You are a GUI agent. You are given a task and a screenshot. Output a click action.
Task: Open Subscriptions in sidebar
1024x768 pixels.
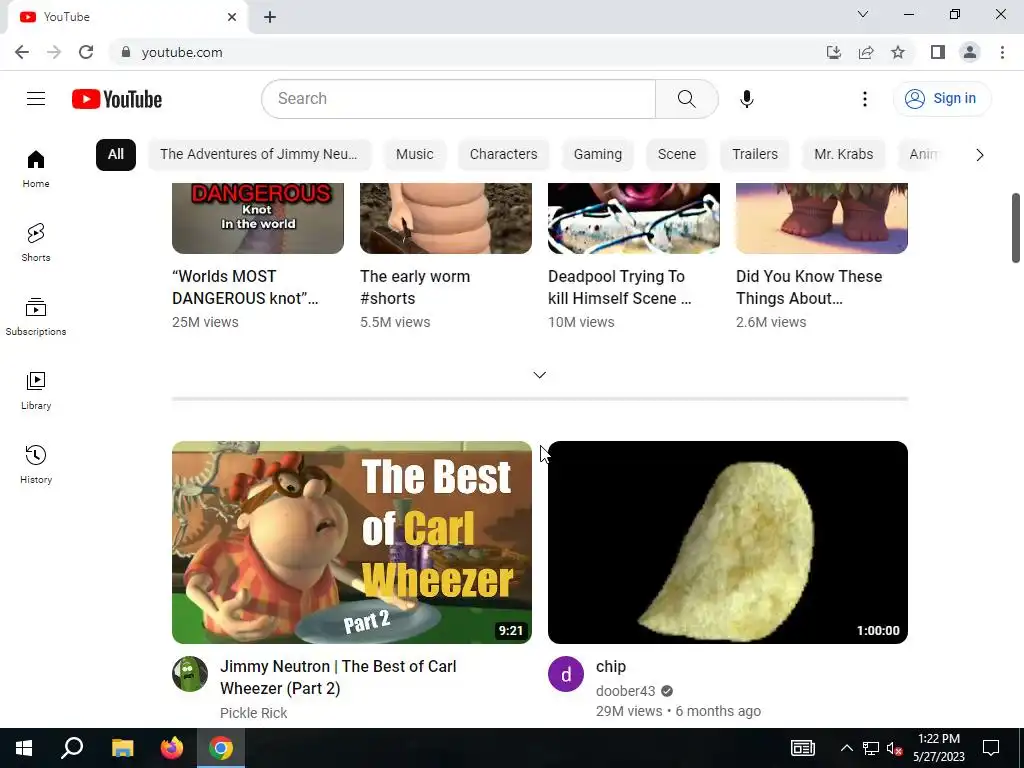pos(36,317)
